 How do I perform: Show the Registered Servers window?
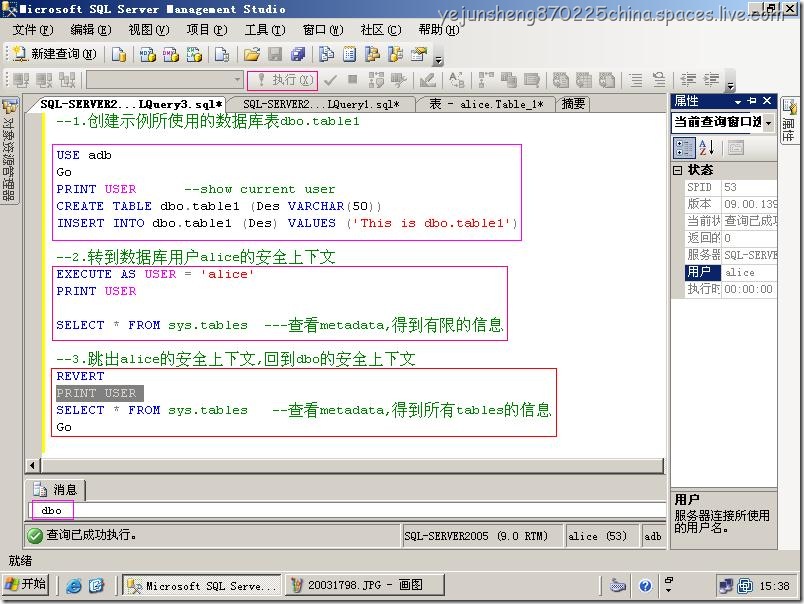326,54
